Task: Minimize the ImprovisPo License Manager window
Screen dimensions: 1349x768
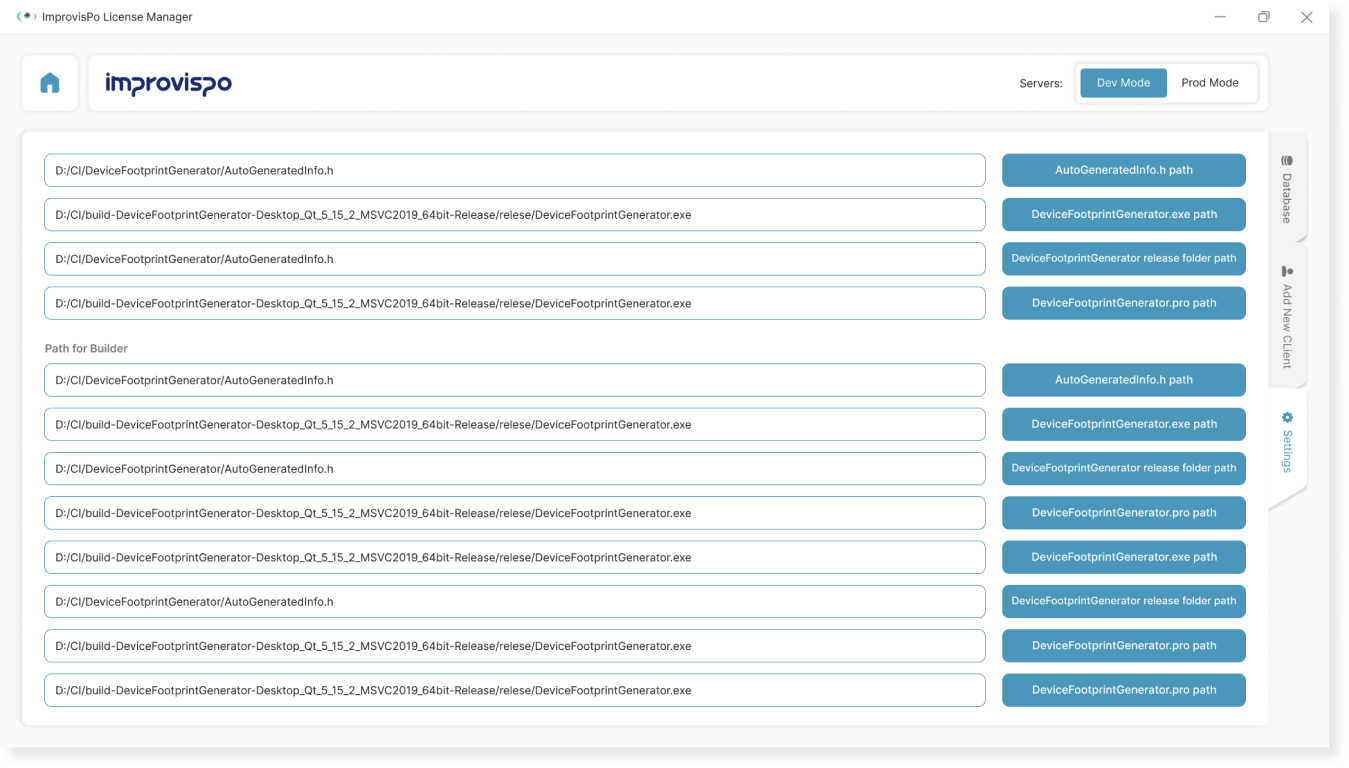Action: coord(1221,17)
